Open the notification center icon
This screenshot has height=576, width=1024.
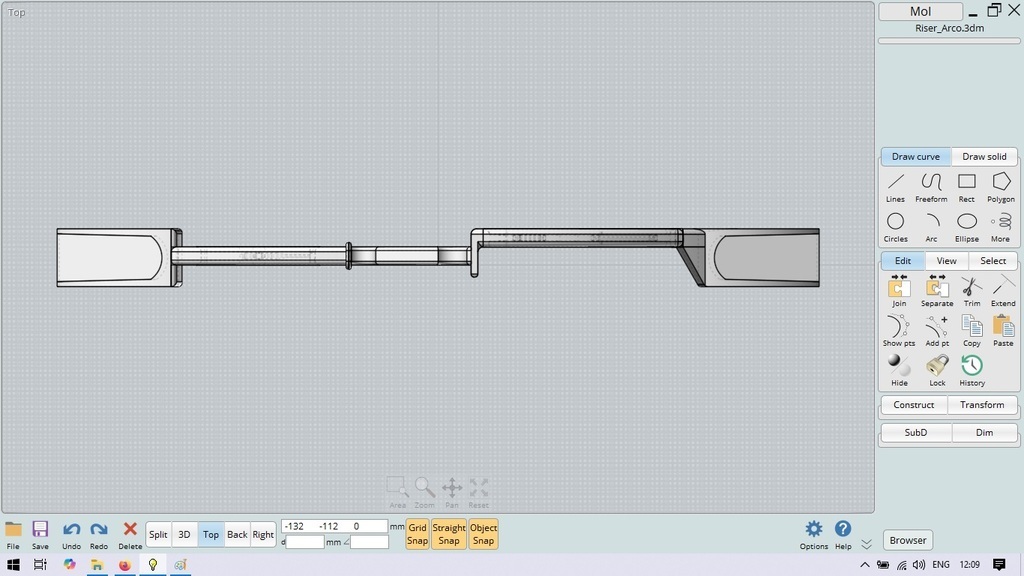pos(999,565)
